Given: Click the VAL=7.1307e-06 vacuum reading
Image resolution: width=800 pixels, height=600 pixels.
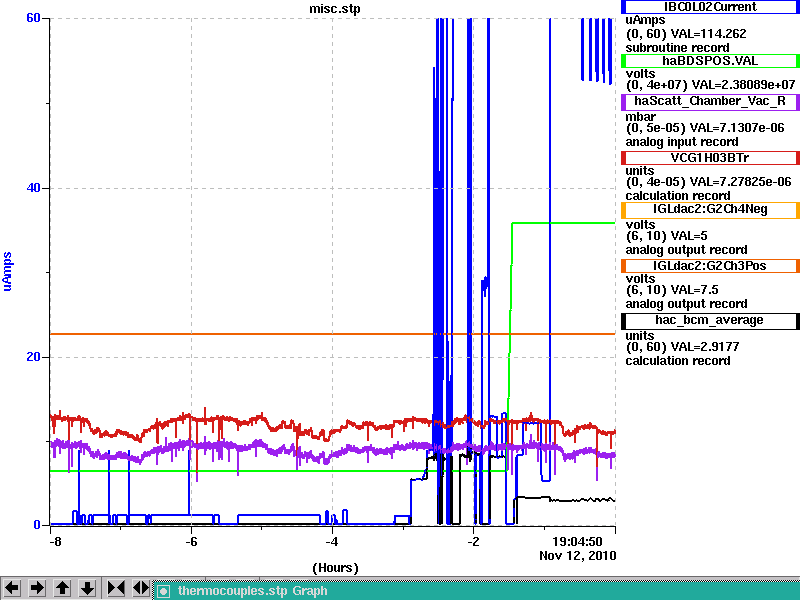Looking at the screenshot, I should click(737, 128).
